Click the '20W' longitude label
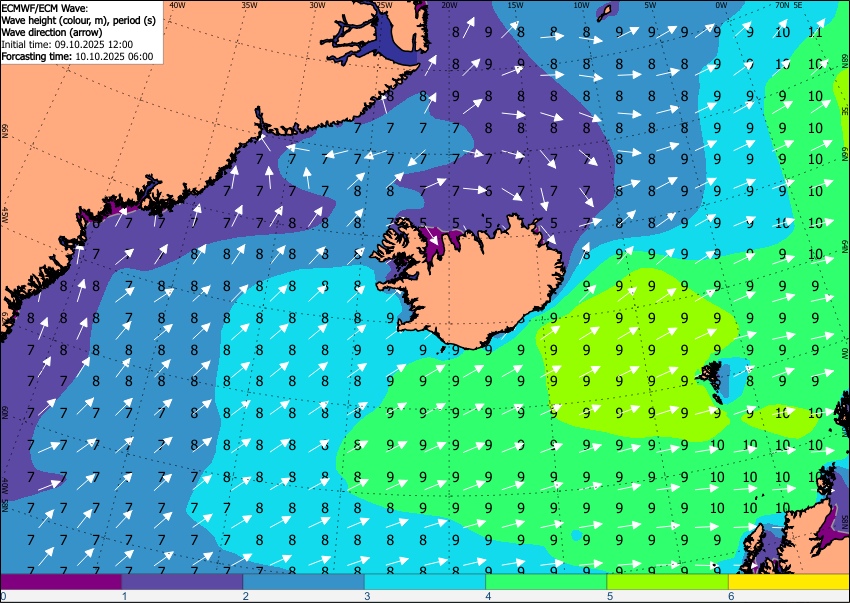The height and width of the screenshot is (603, 850). 449,5
